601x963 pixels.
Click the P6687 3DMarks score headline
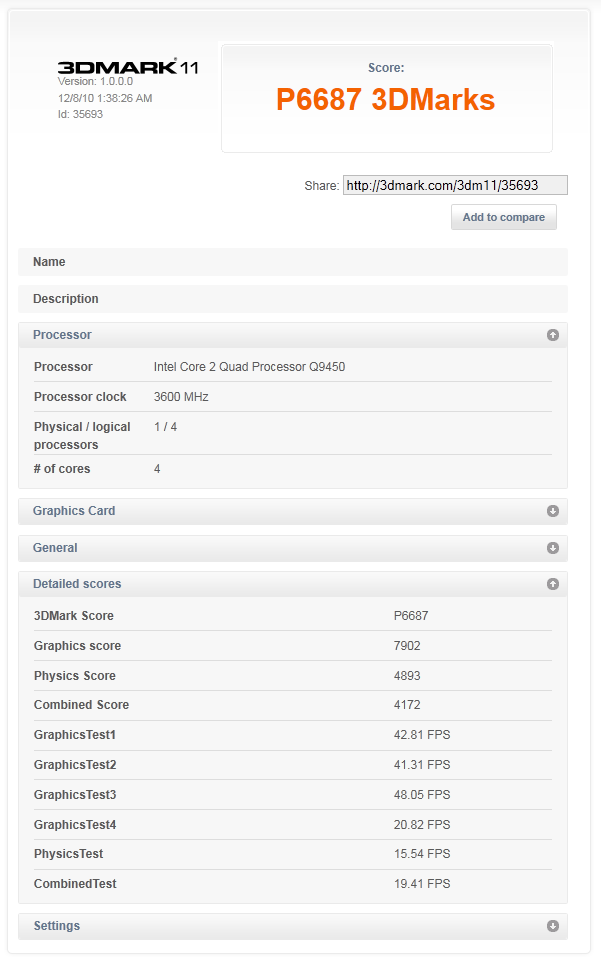pos(386,99)
